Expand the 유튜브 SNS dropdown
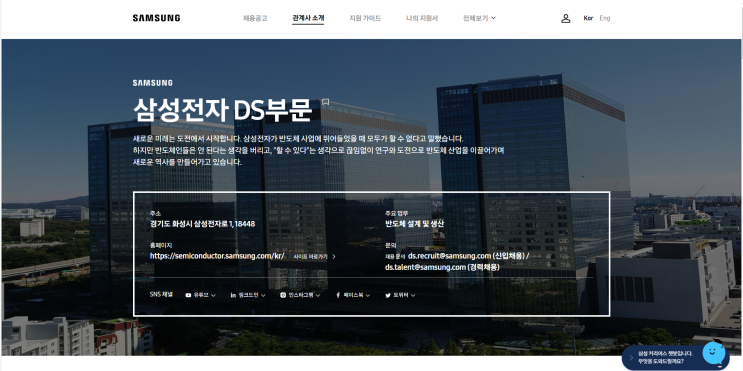Screen dimensions: 743x371 [x=200, y=295]
